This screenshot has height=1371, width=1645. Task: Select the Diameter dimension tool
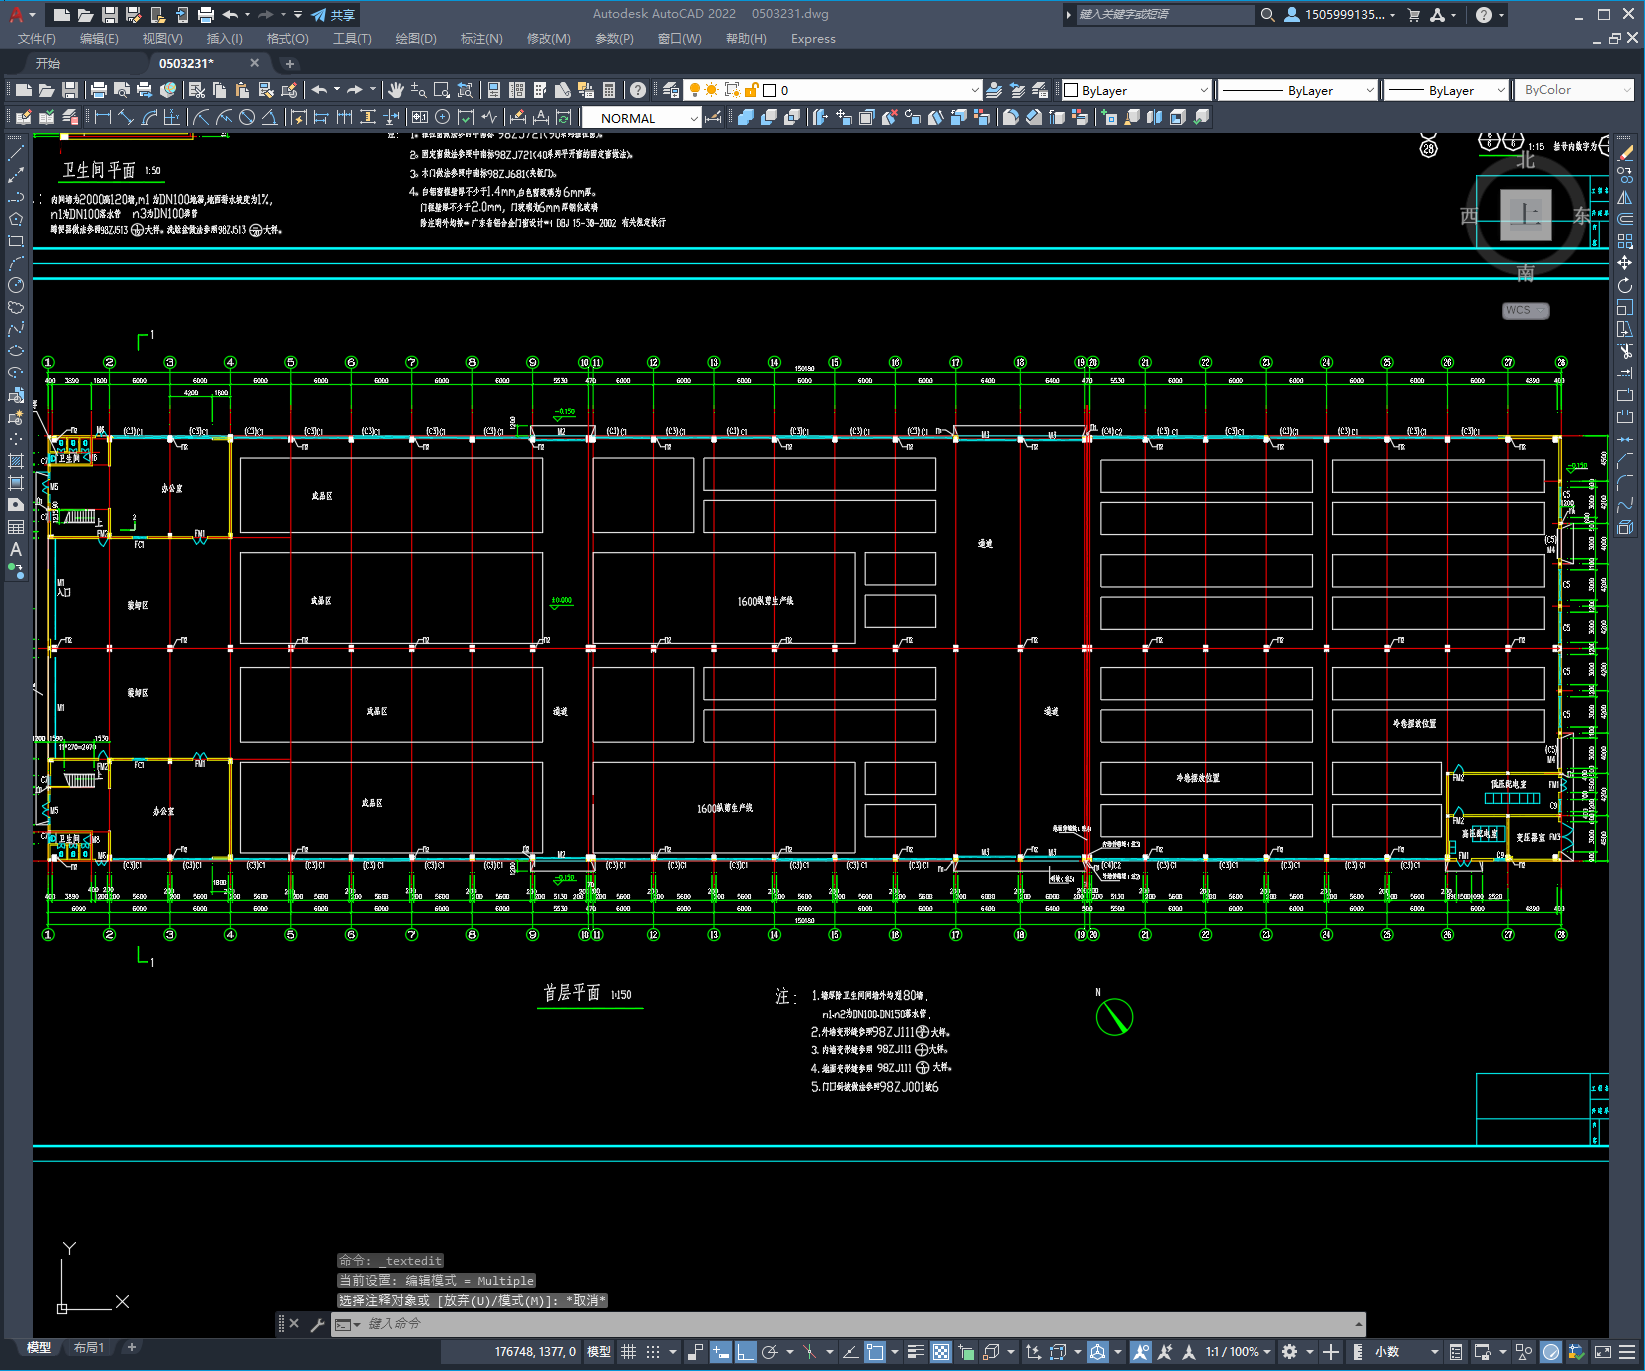[247, 118]
